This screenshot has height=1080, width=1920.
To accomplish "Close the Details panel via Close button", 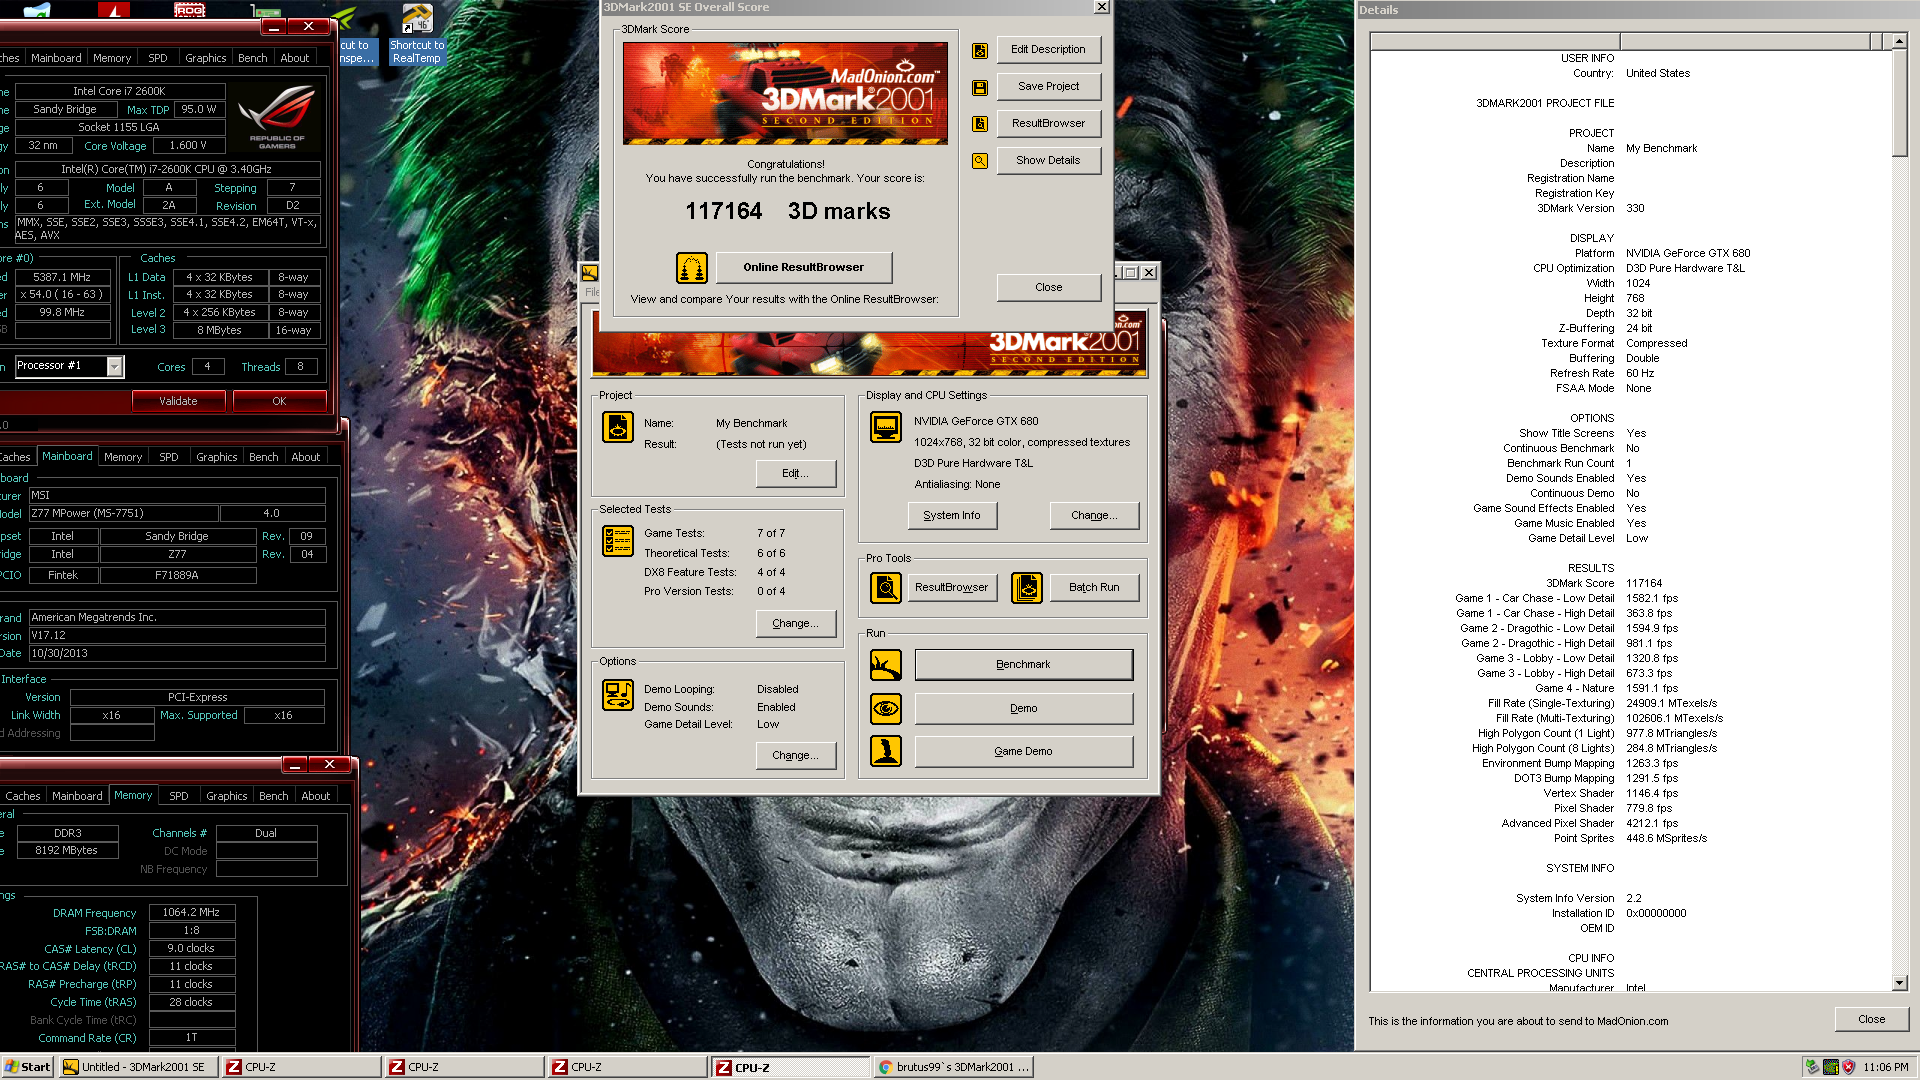I will click(1871, 1020).
